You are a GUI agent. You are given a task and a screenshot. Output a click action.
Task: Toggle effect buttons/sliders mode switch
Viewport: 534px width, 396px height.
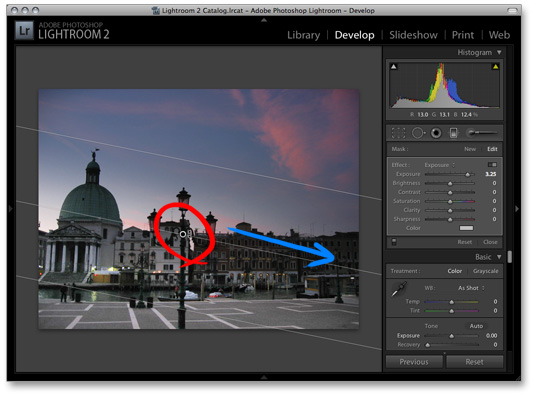click(492, 165)
